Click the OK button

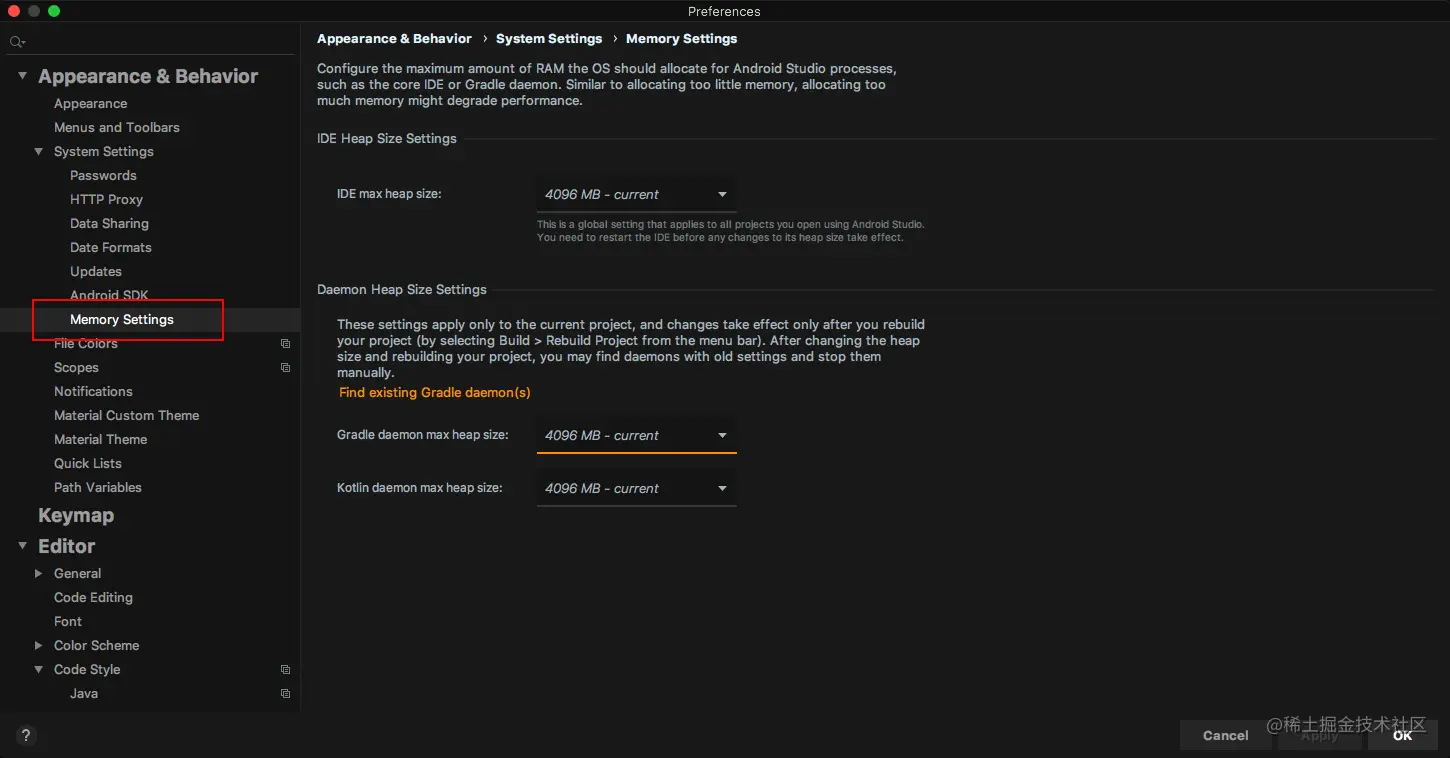click(1403, 735)
